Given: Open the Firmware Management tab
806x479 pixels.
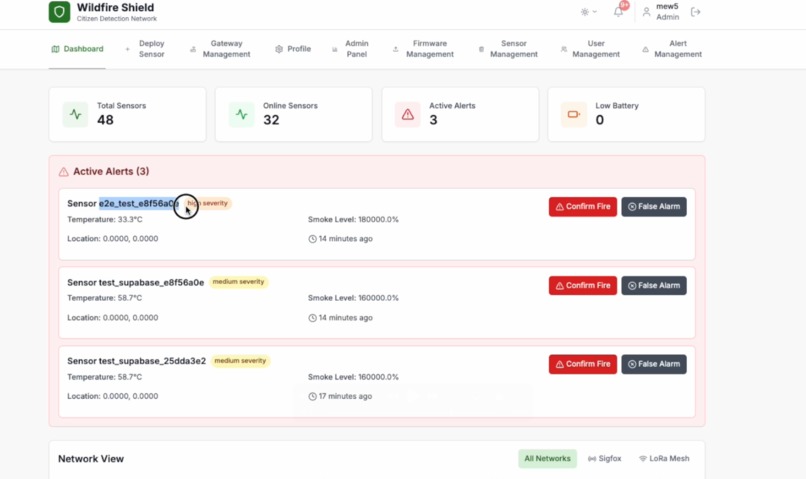Looking at the screenshot, I should pos(424,49).
